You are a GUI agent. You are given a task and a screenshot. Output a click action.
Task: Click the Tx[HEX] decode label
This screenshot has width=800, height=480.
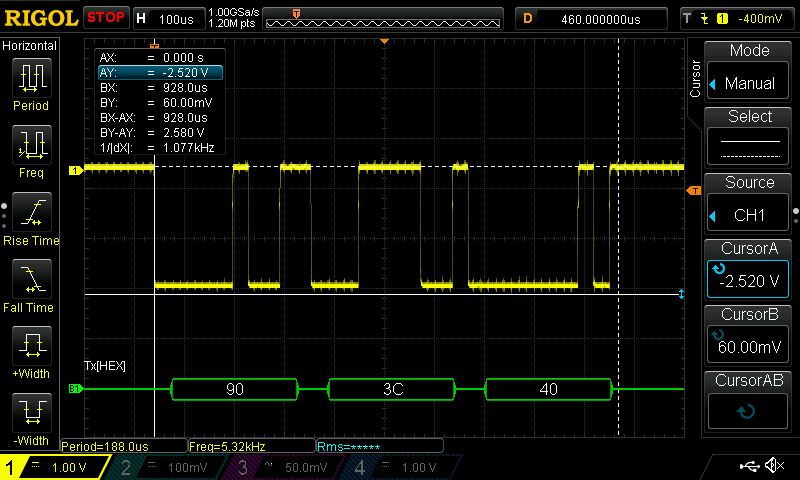pyautogui.click(x=105, y=366)
